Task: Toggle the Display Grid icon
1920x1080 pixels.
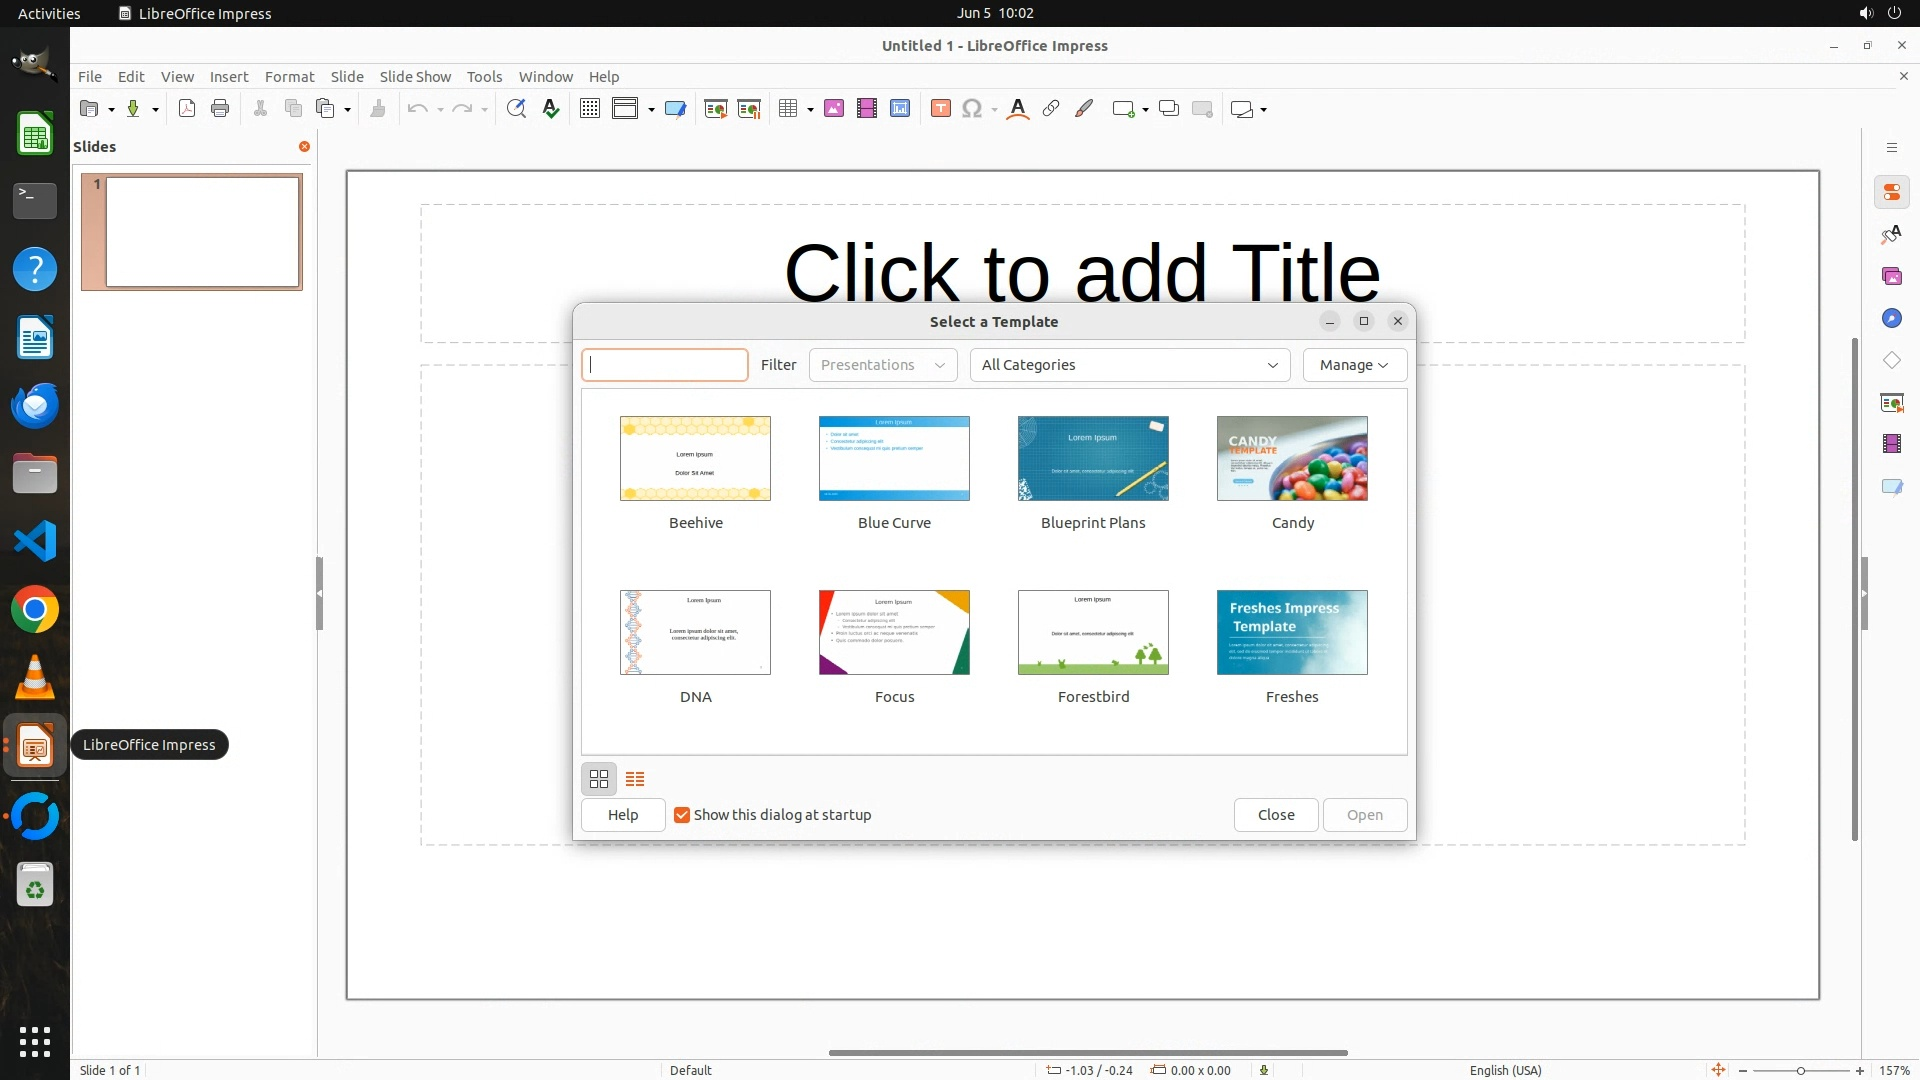Action: click(x=590, y=109)
